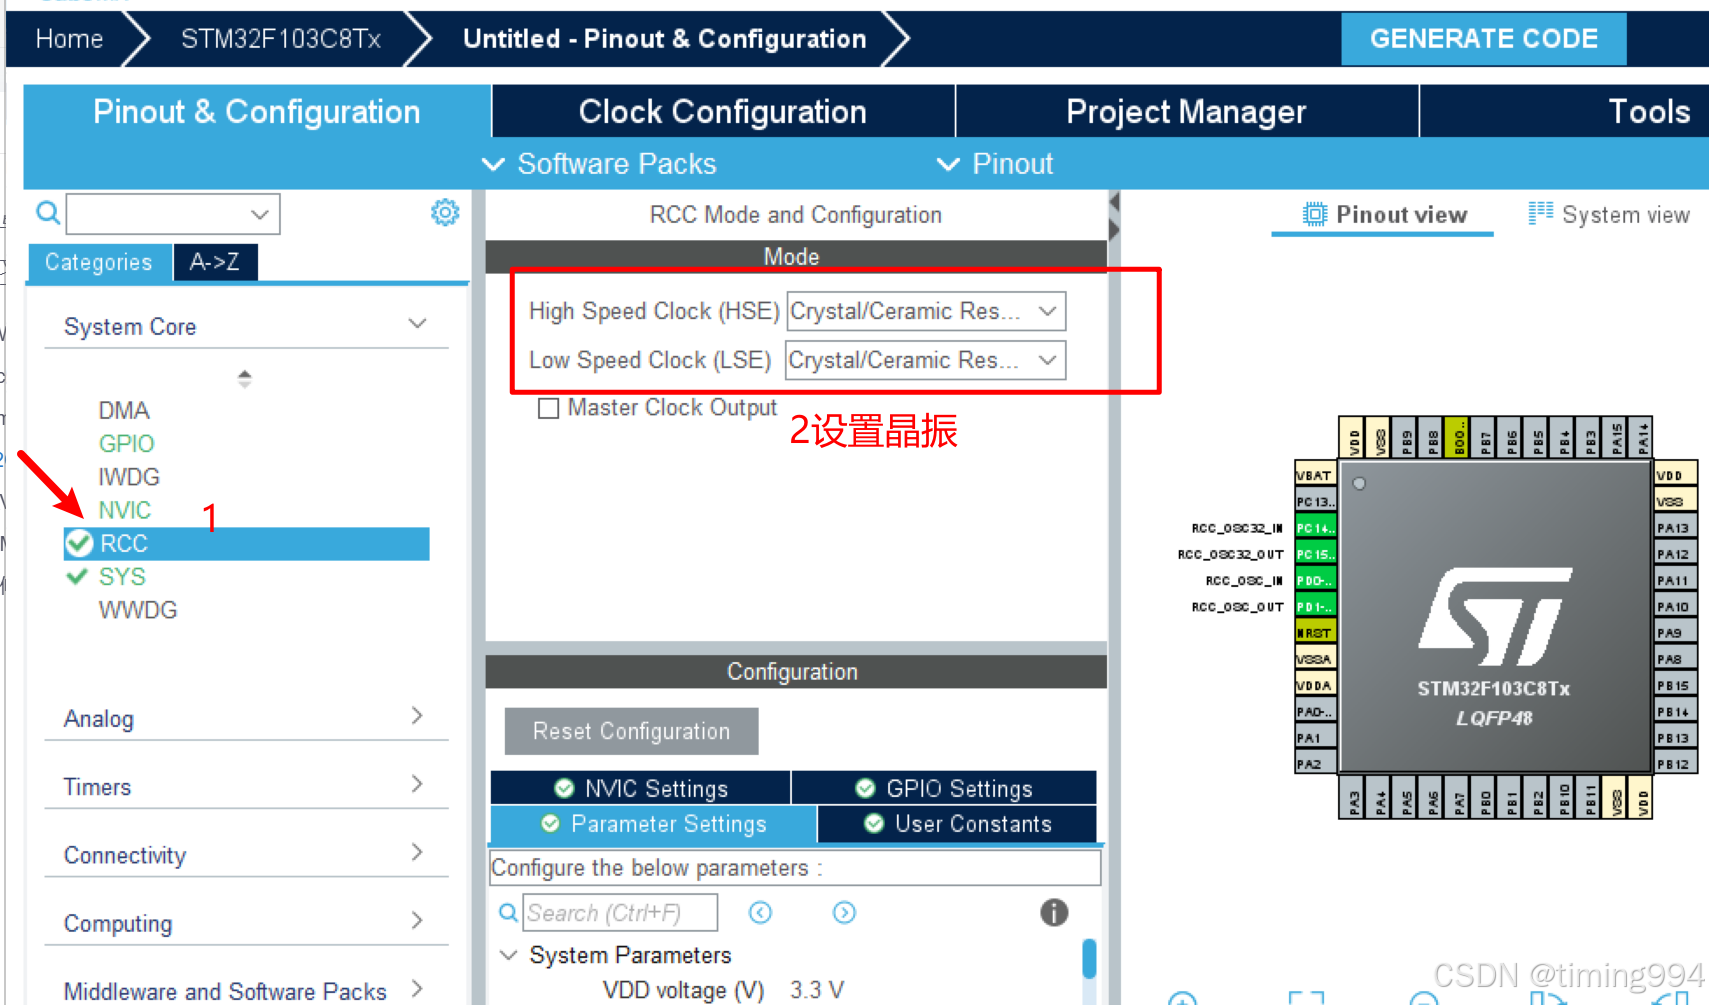Click the green PD0 pin on the chip

click(x=1315, y=580)
